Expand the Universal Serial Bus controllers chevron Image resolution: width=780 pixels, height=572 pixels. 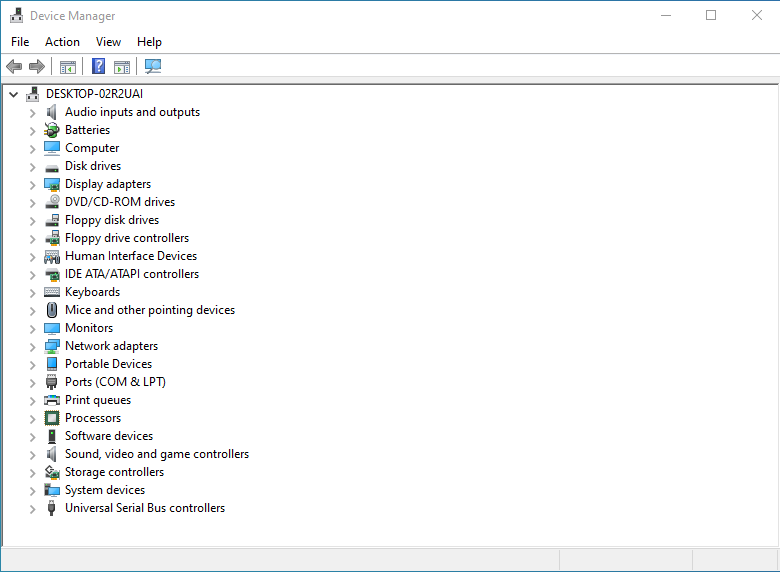pyautogui.click(x=32, y=509)
